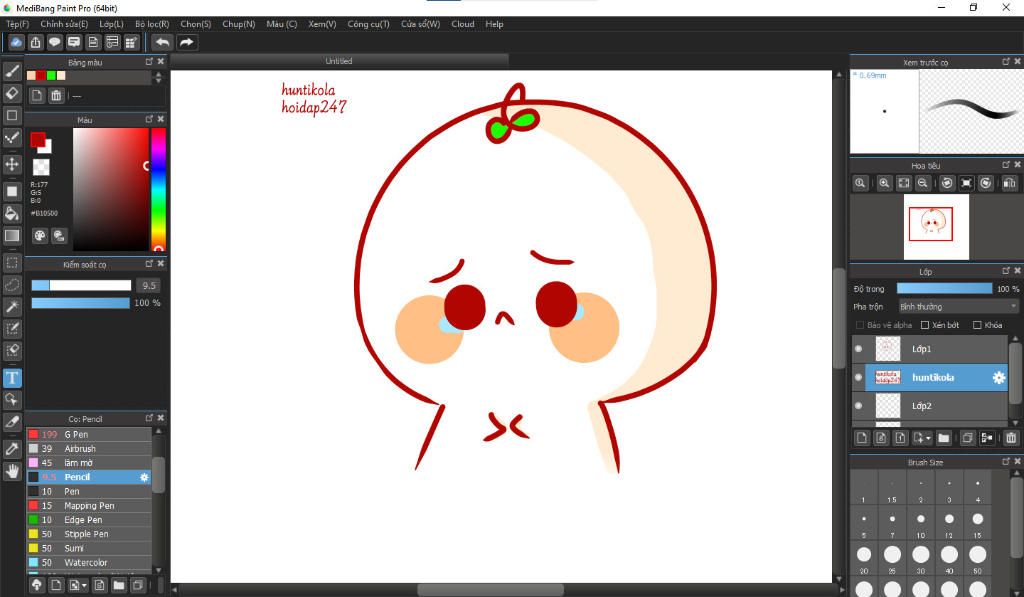This screenshot has height=597, width=1024.
Task: Select the Text tool
Action: [12, 378]
